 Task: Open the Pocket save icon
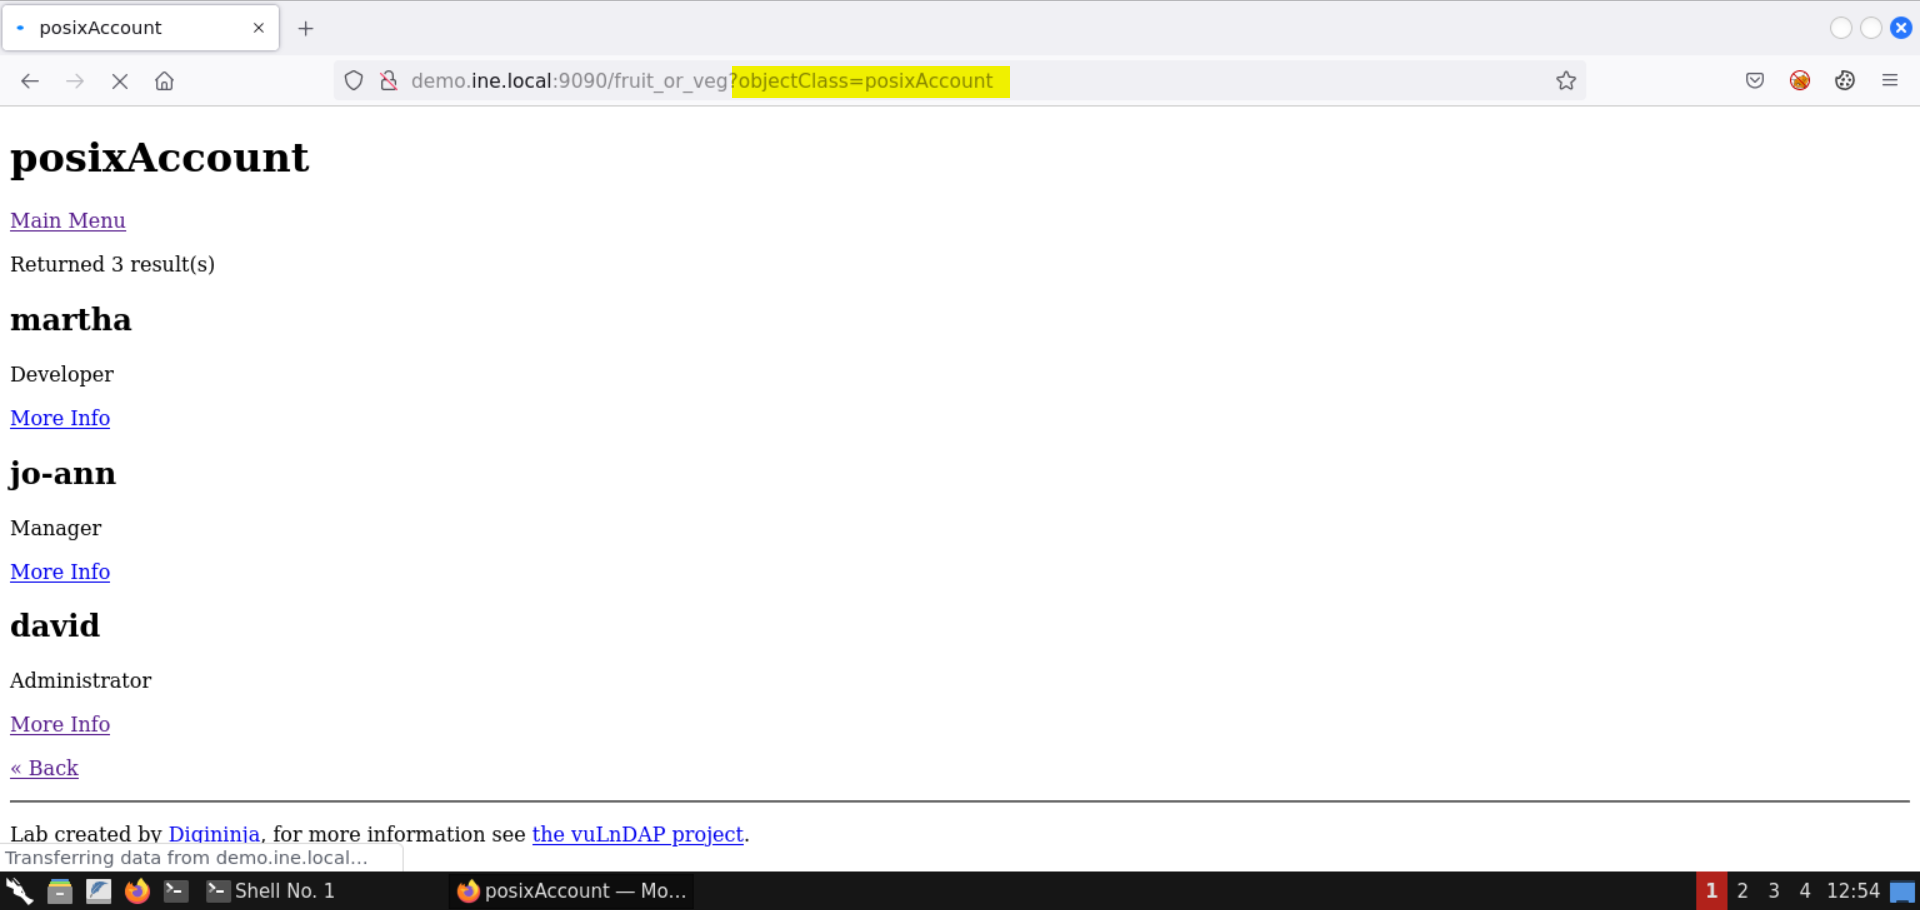coord(1754,81)
